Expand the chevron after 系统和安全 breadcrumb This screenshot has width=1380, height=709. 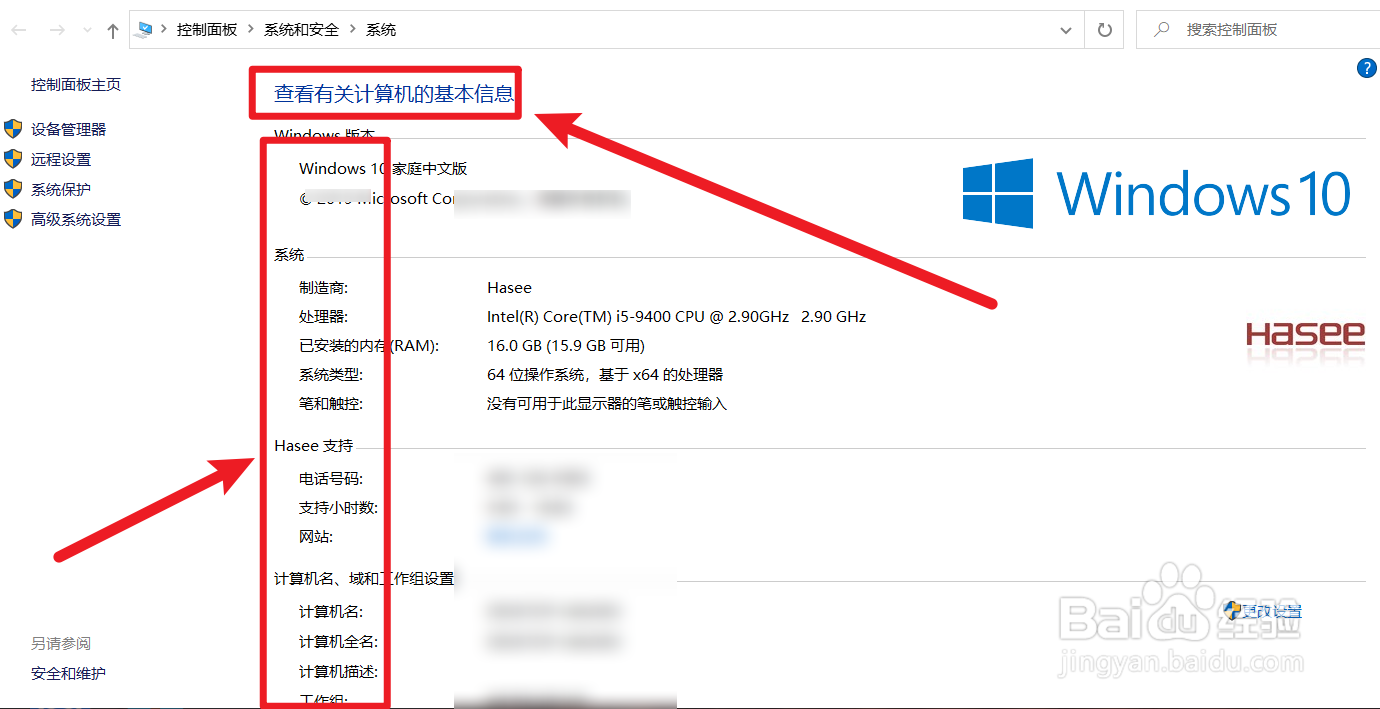coord(352,30)
